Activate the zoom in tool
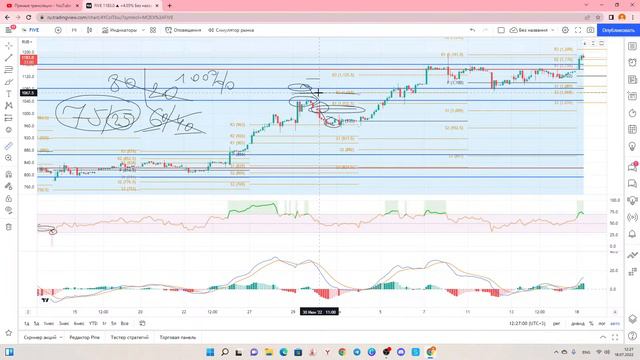 (9, 158)
